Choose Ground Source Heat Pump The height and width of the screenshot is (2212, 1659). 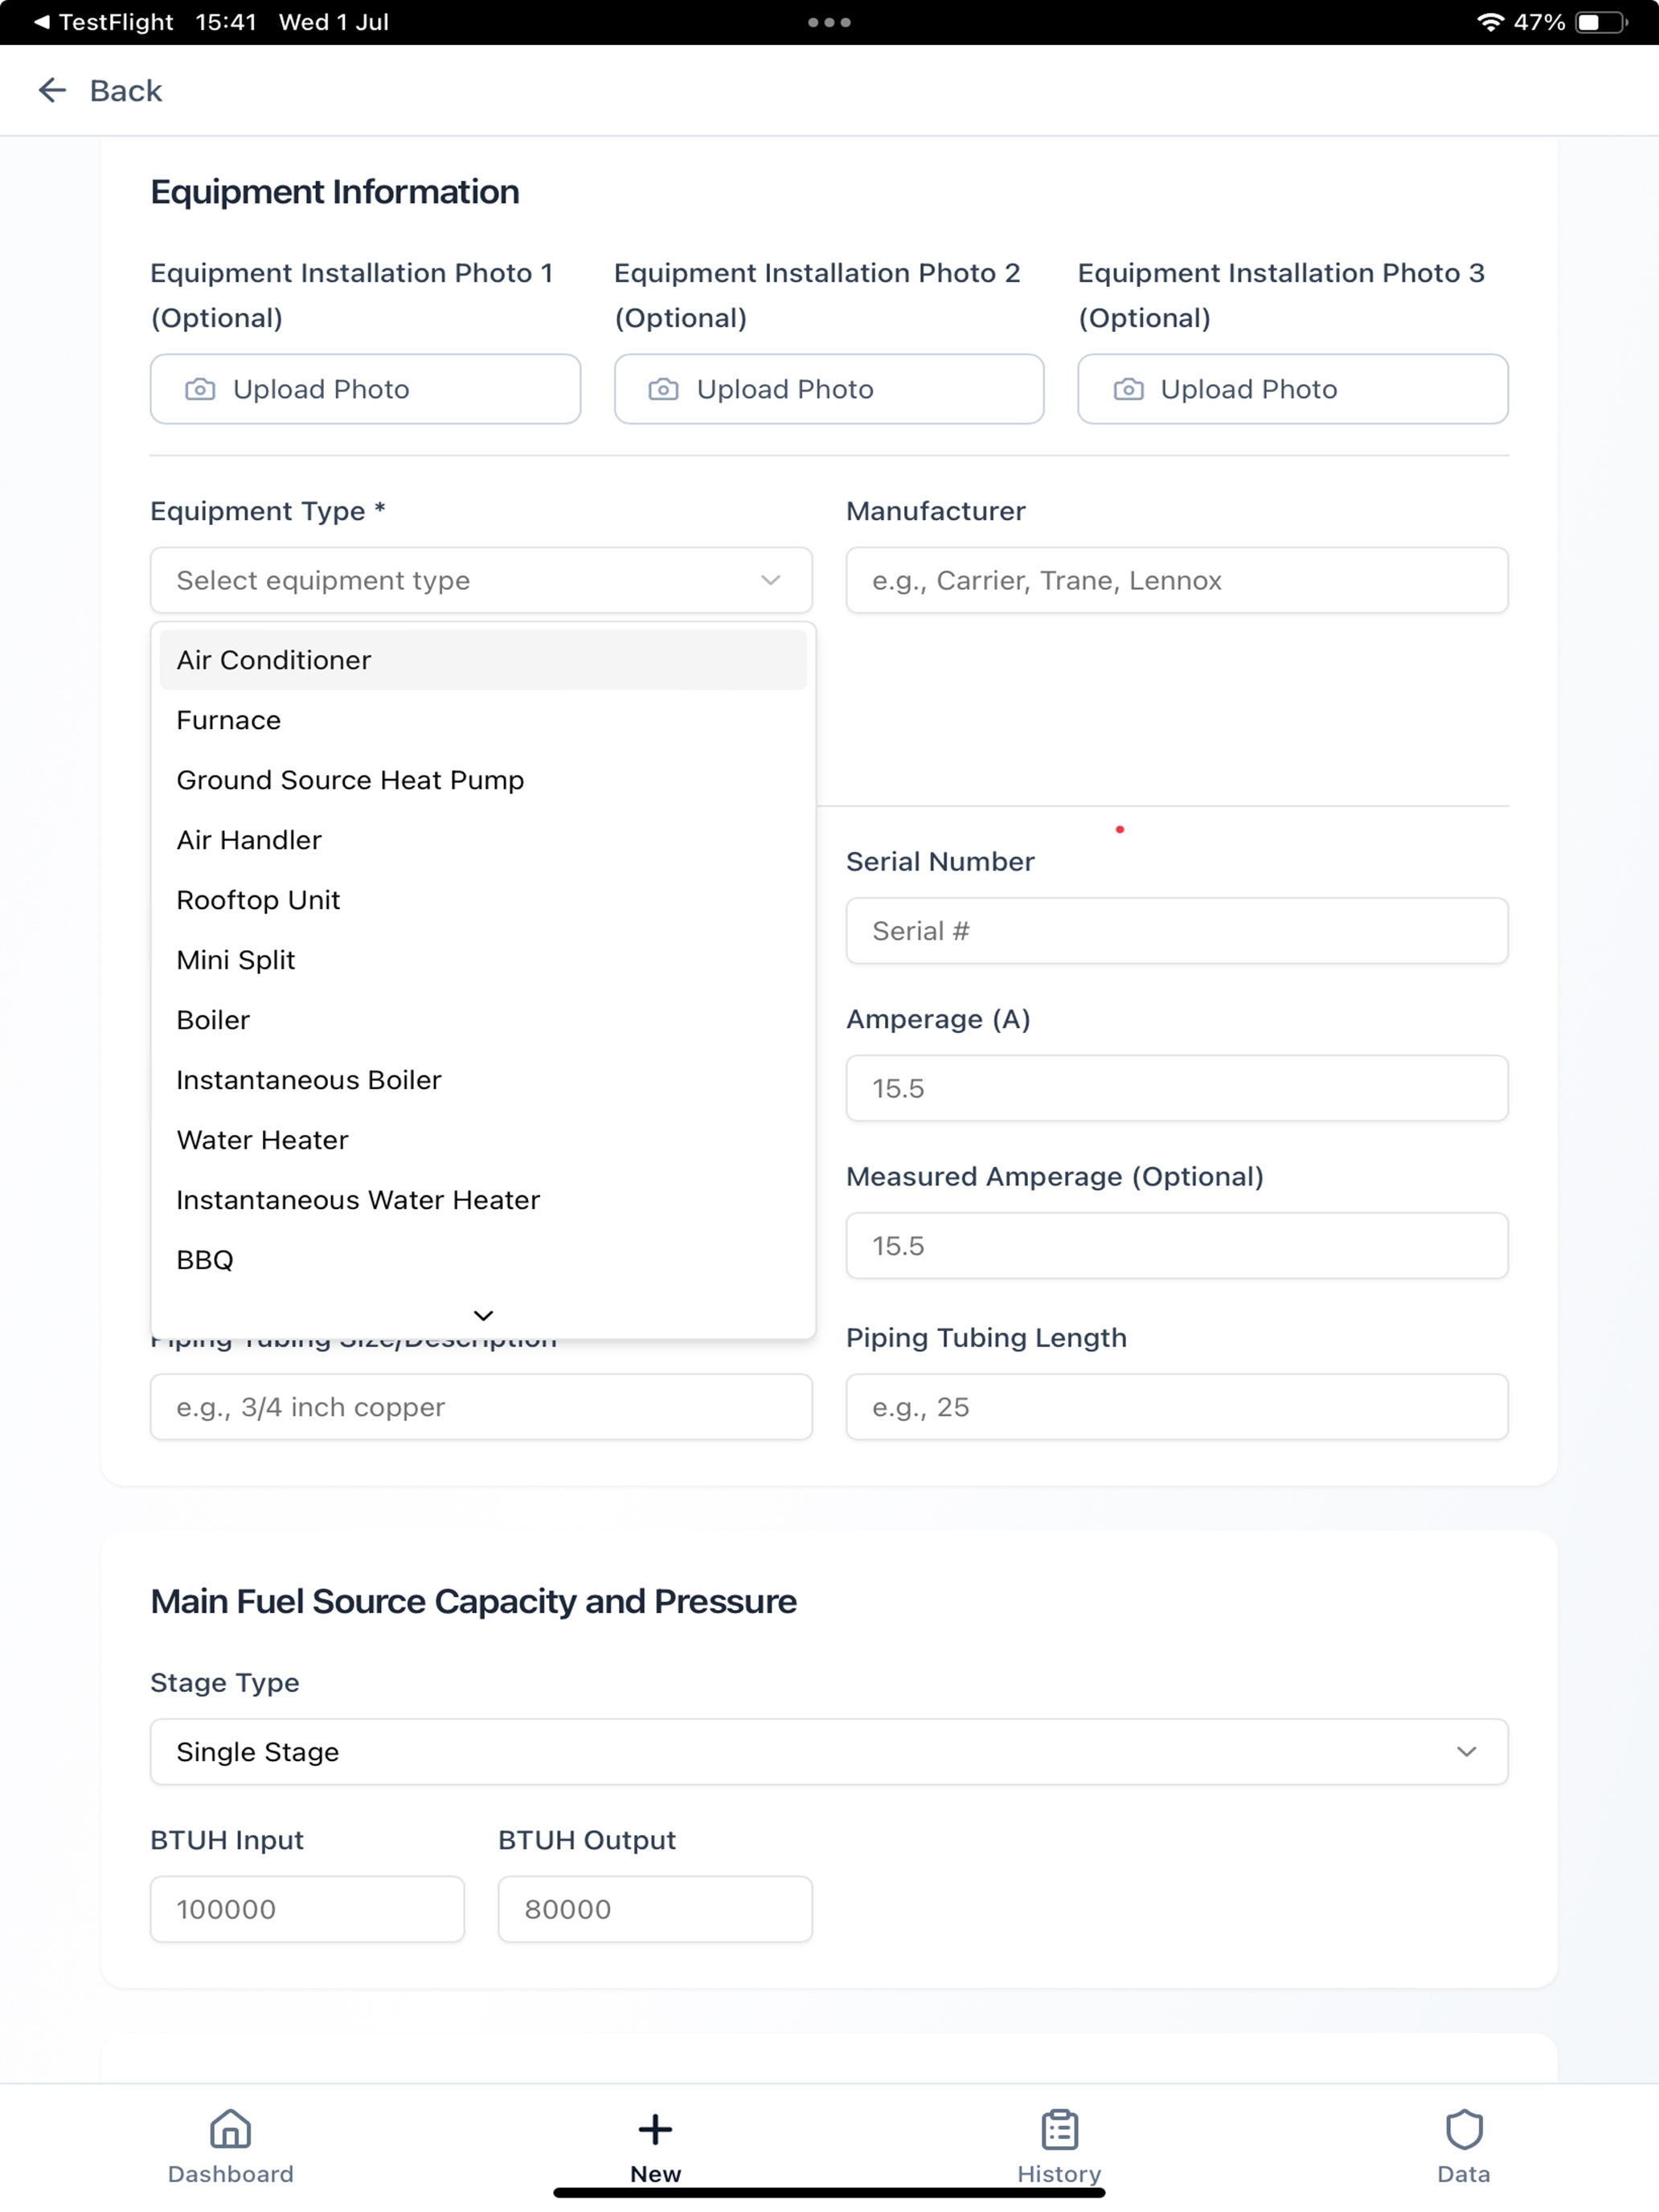click(483, 780)
